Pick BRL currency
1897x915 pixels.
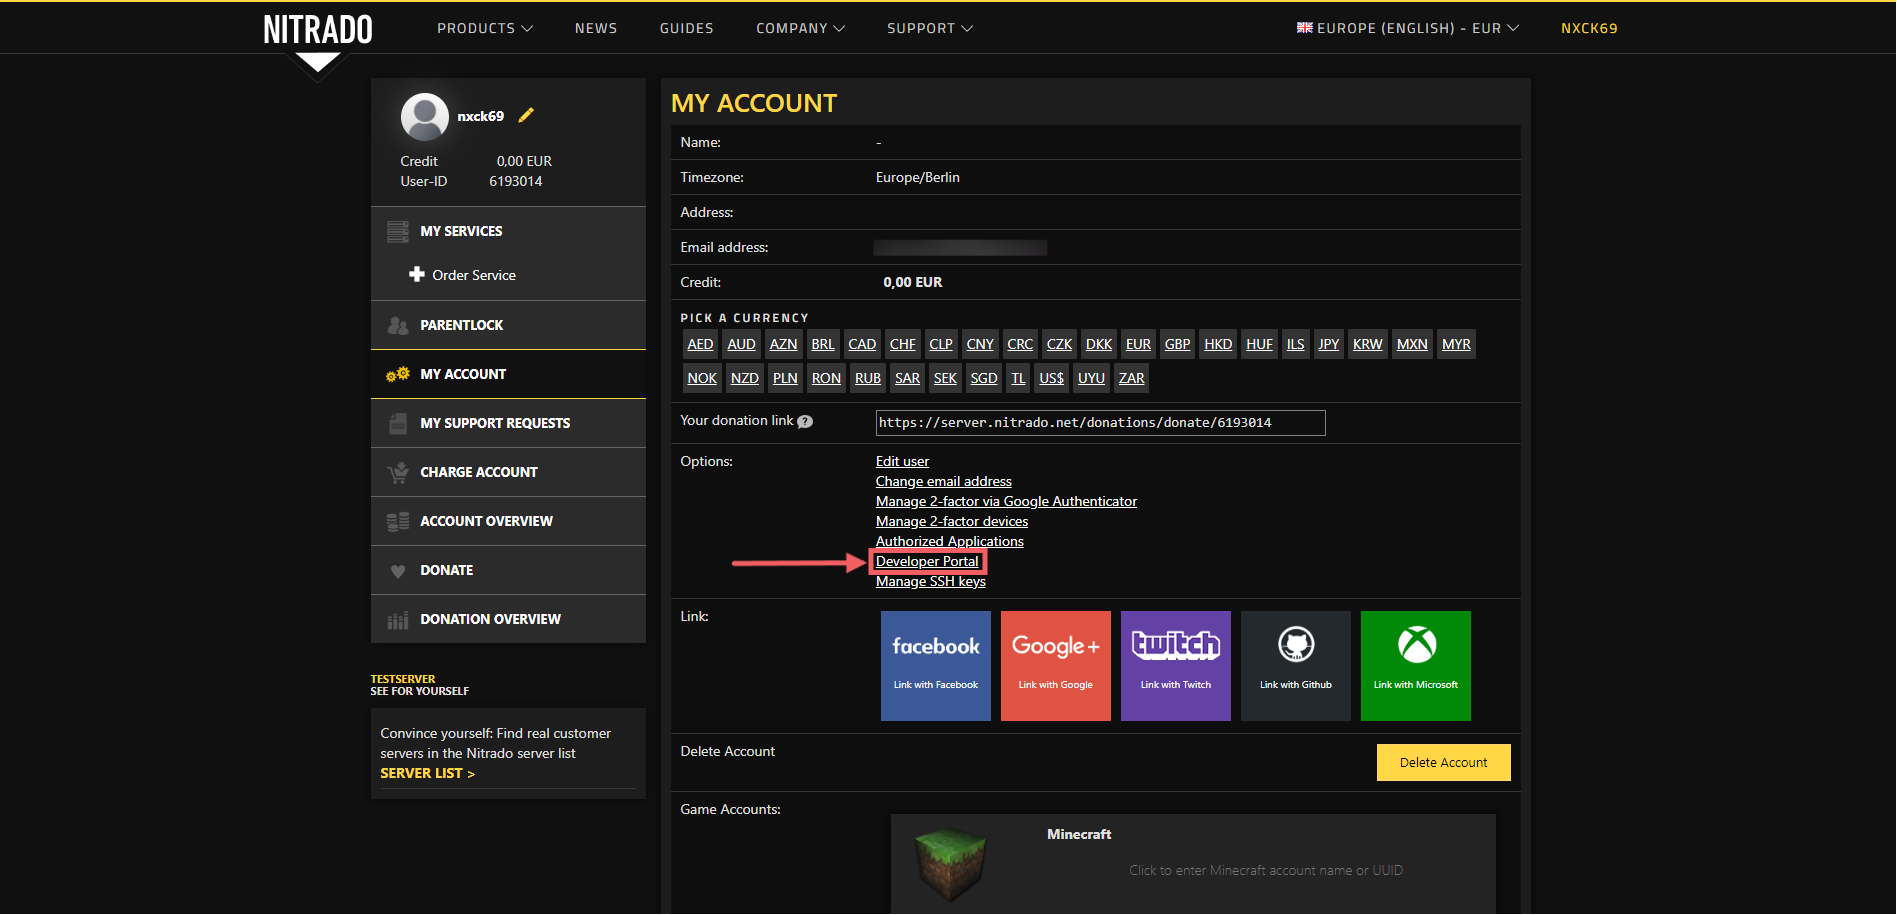click(823, 344)
